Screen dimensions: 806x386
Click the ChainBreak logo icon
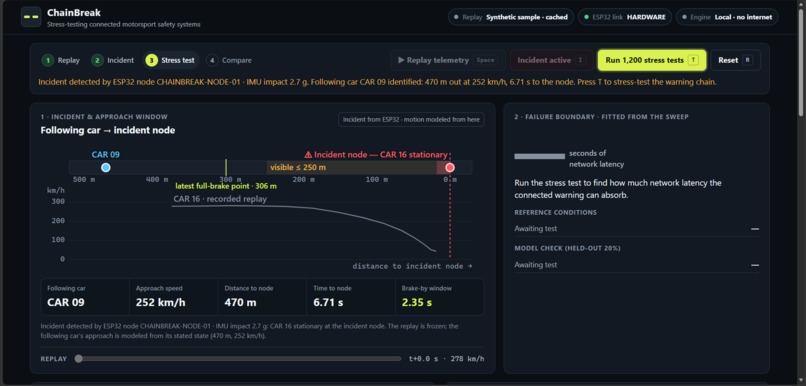click(x=31, y=16)
